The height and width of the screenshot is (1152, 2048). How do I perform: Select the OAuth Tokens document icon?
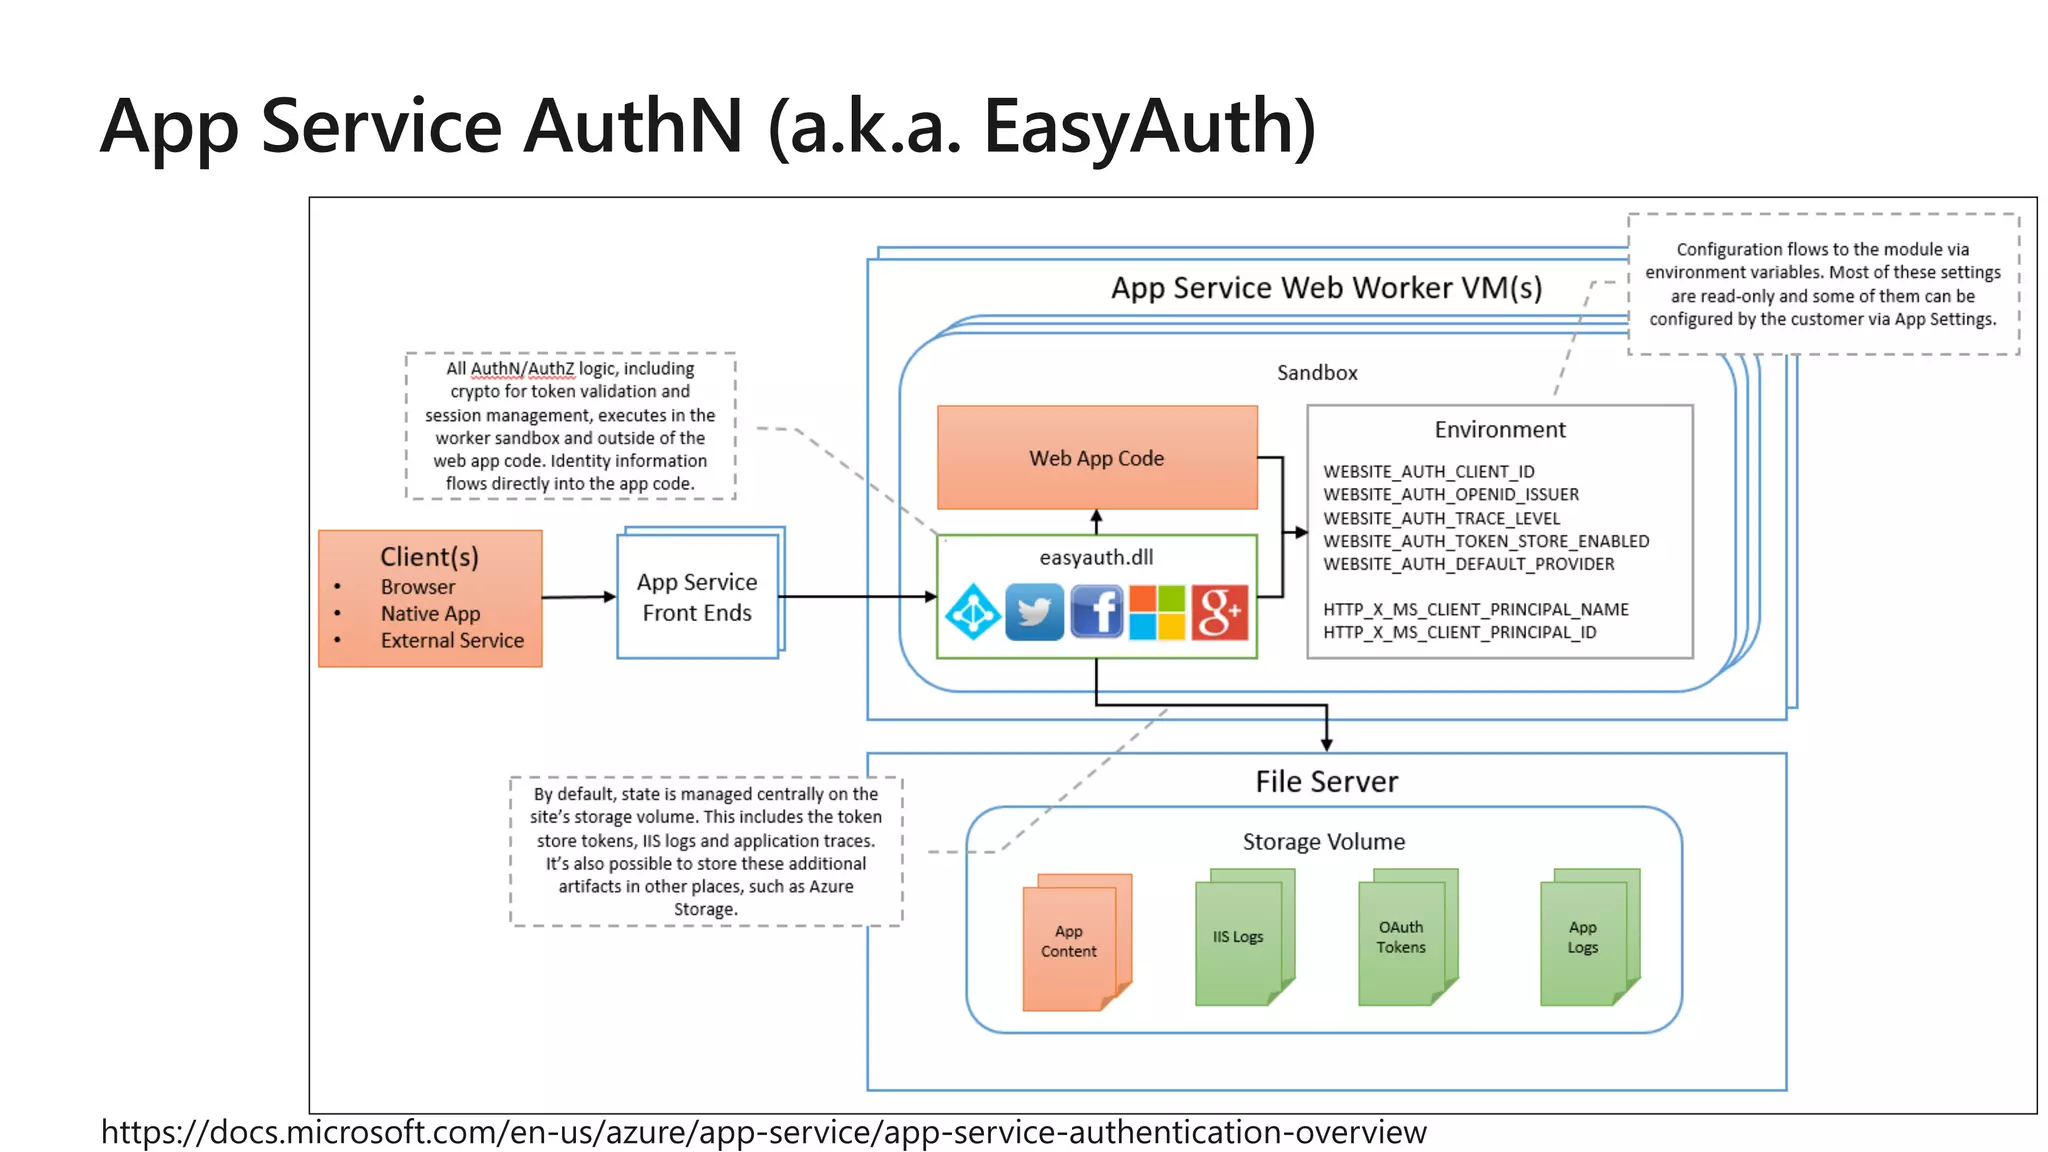[x=1401, y=937]
